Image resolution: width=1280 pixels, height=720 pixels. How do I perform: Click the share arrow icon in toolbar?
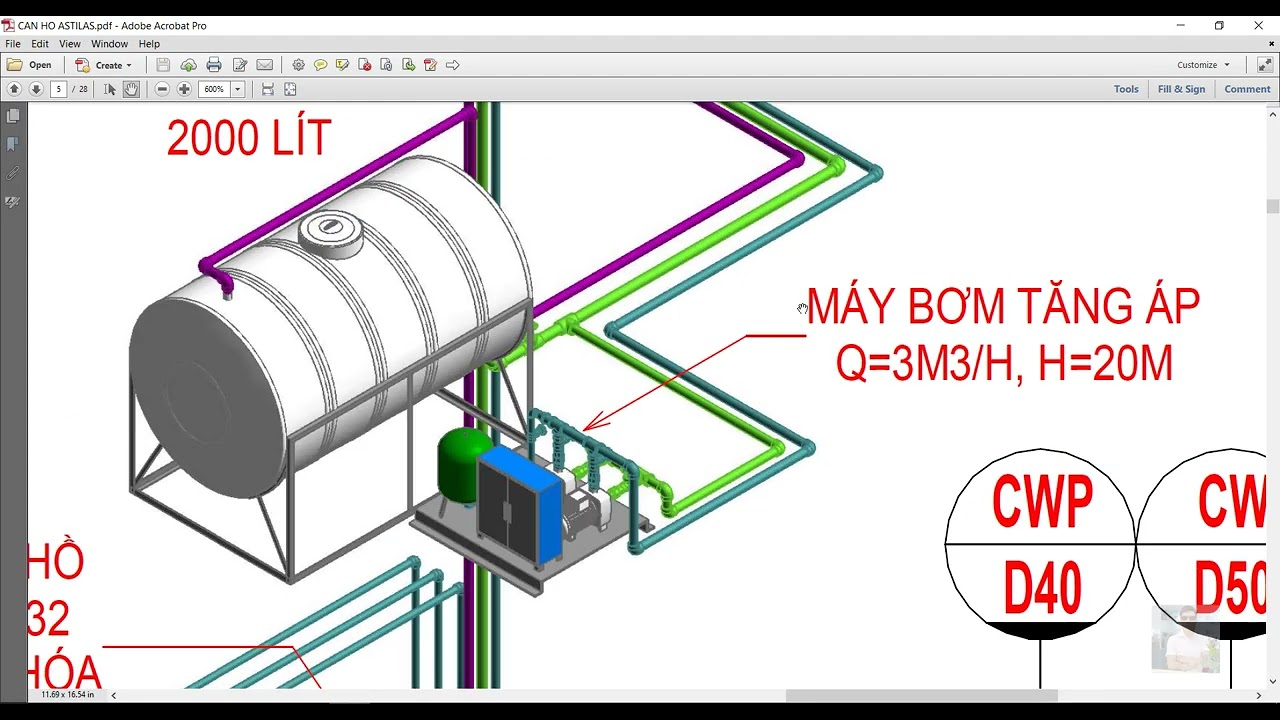point(452,65)
